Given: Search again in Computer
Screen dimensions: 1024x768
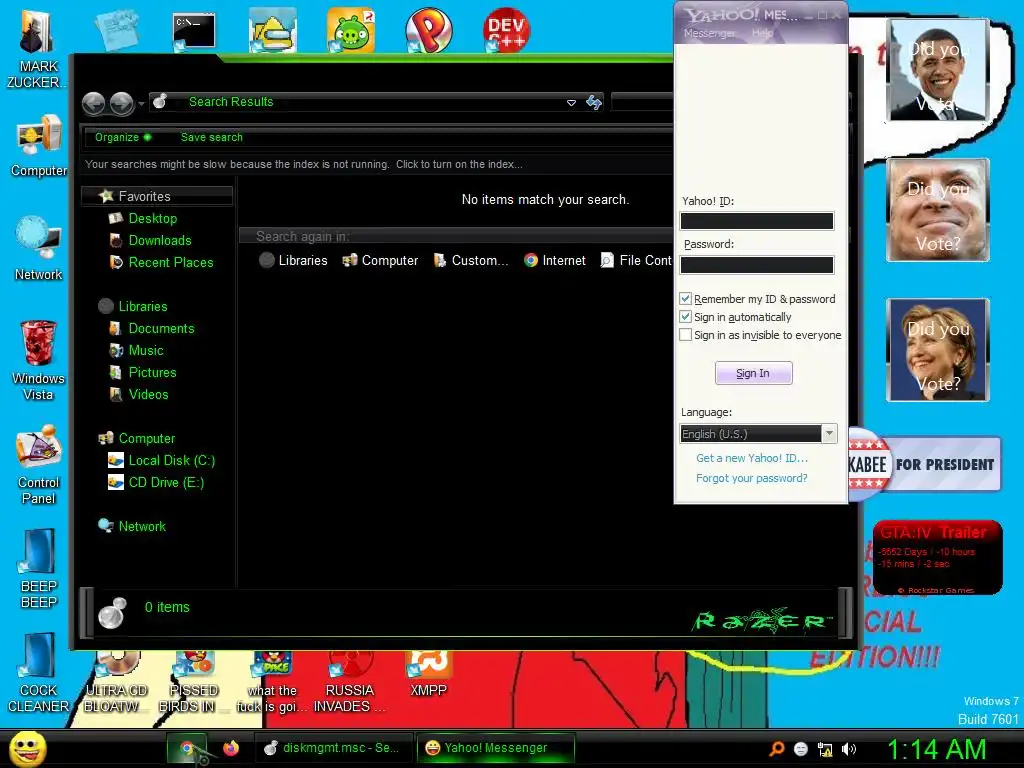Looking at the screenshot, I should (380, 260).
